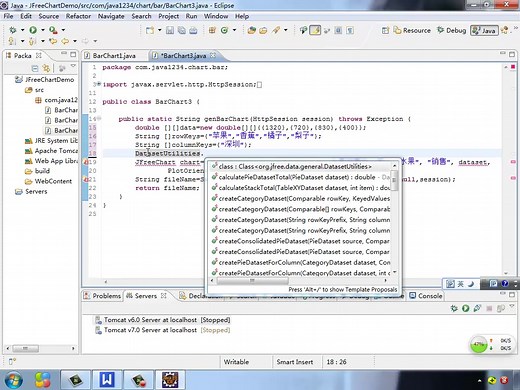The image size is (520, 390).
Task: Click the Next Annotation toolbar icon
Action: [12, 41]
